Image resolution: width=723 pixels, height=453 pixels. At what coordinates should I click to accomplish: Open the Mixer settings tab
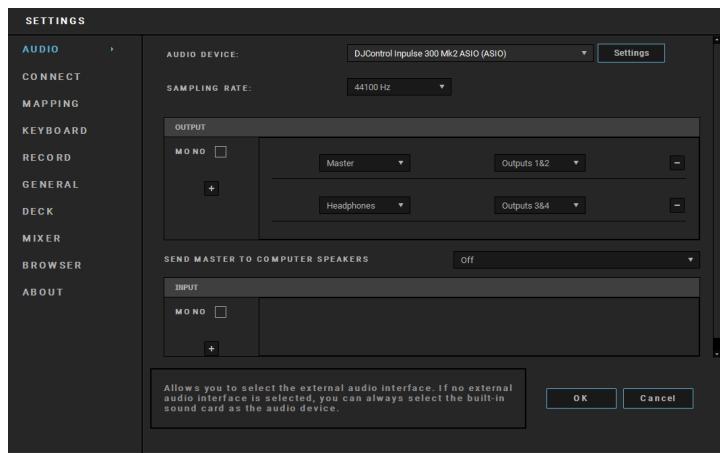click(x=41, y=238)
